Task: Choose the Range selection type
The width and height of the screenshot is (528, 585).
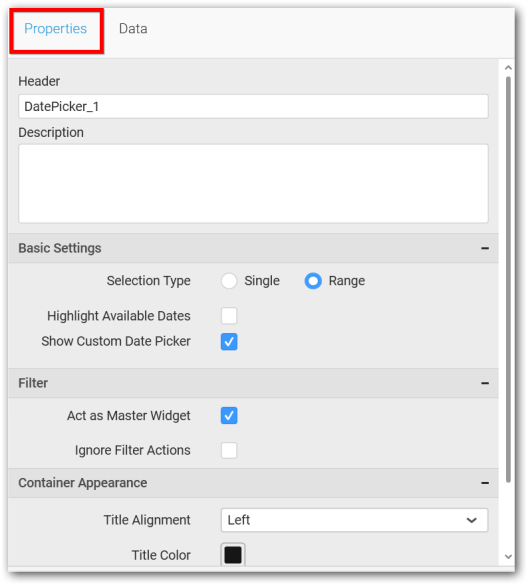Action: coord(313,281)
